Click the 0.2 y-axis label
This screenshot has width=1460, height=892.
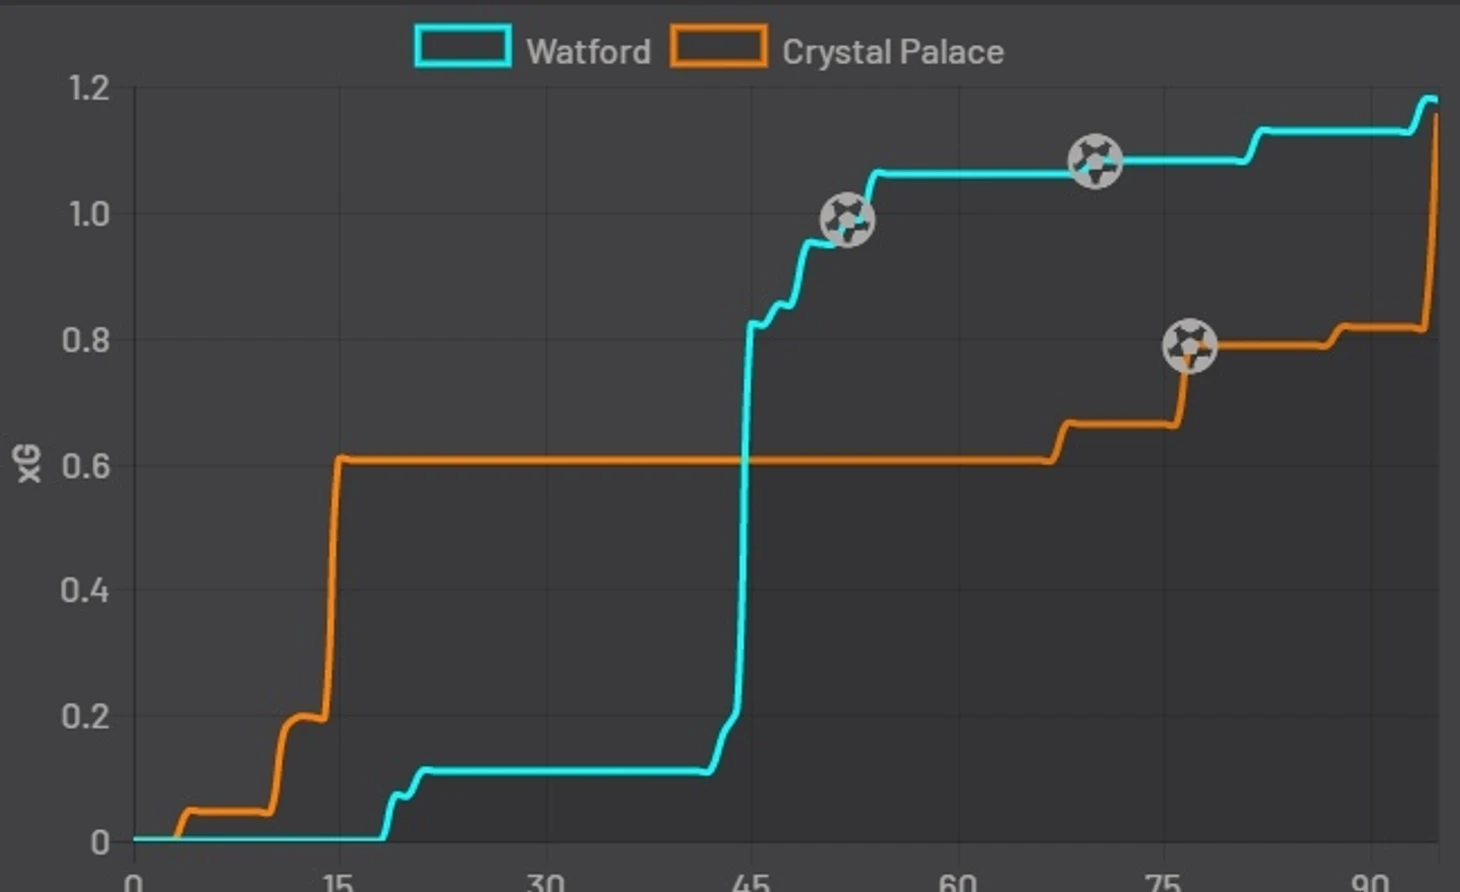pyautogui.click(x=86, y=716)
